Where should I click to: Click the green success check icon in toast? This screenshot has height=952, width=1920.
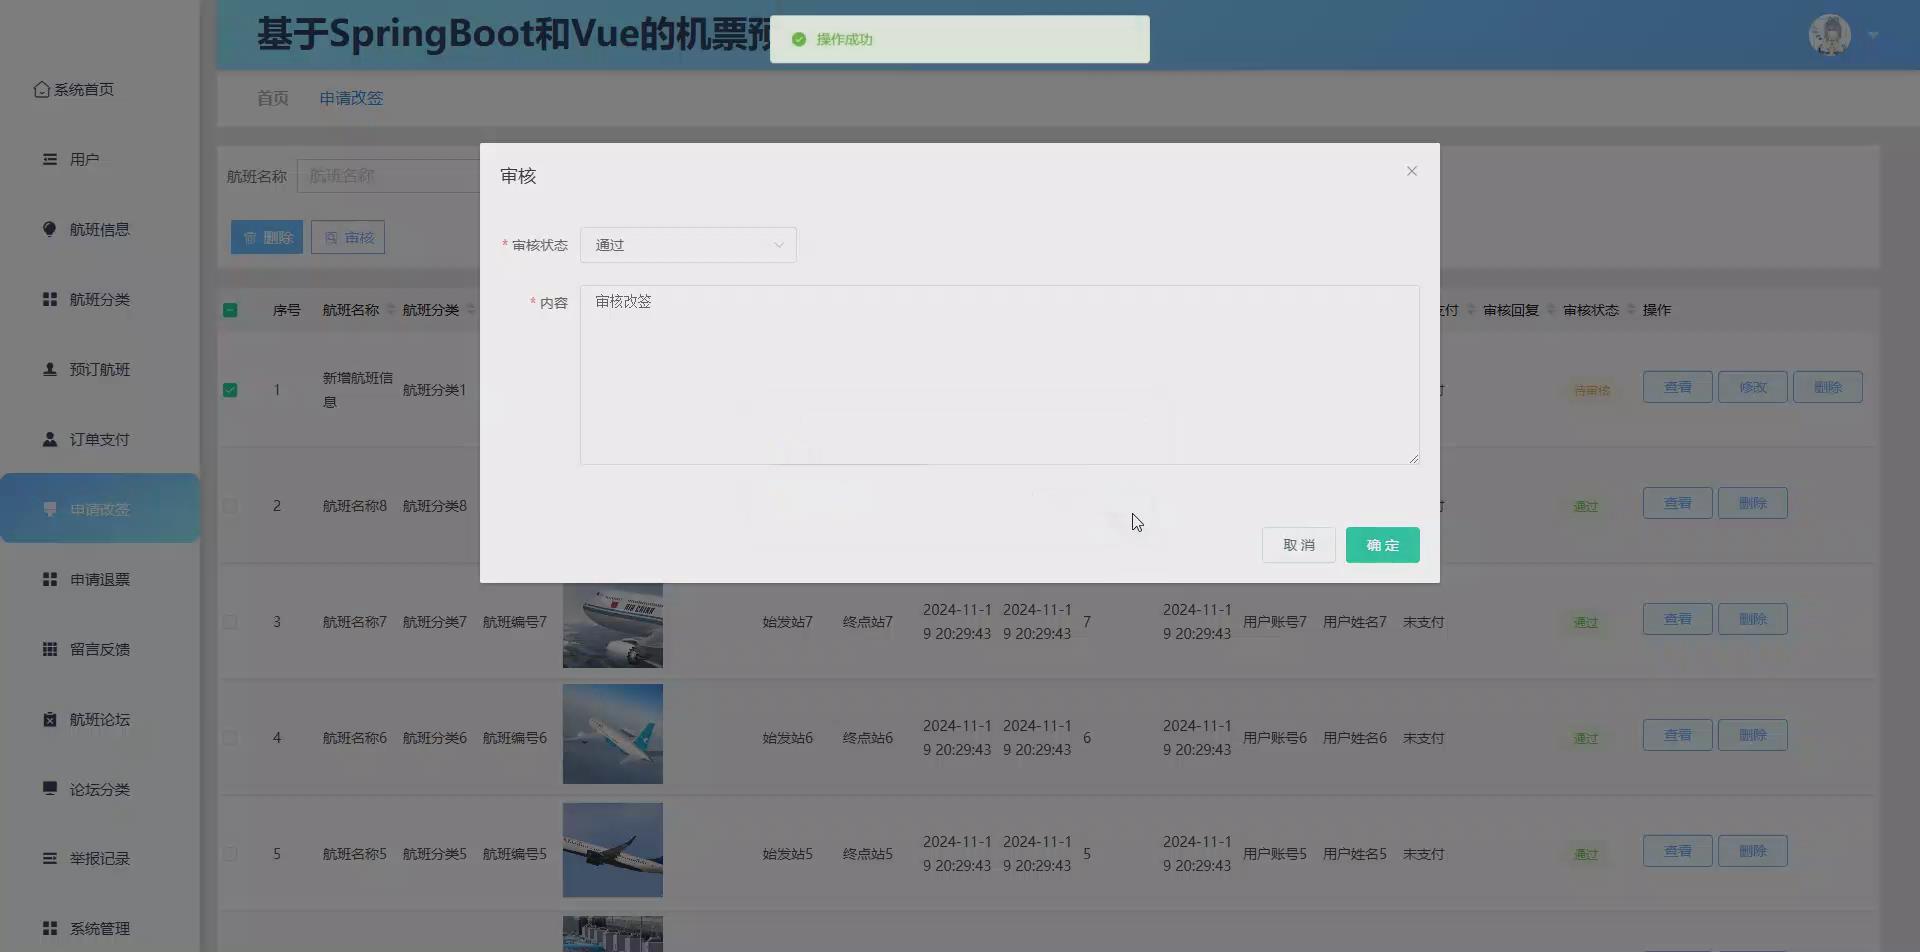click(x=799, y=39)
